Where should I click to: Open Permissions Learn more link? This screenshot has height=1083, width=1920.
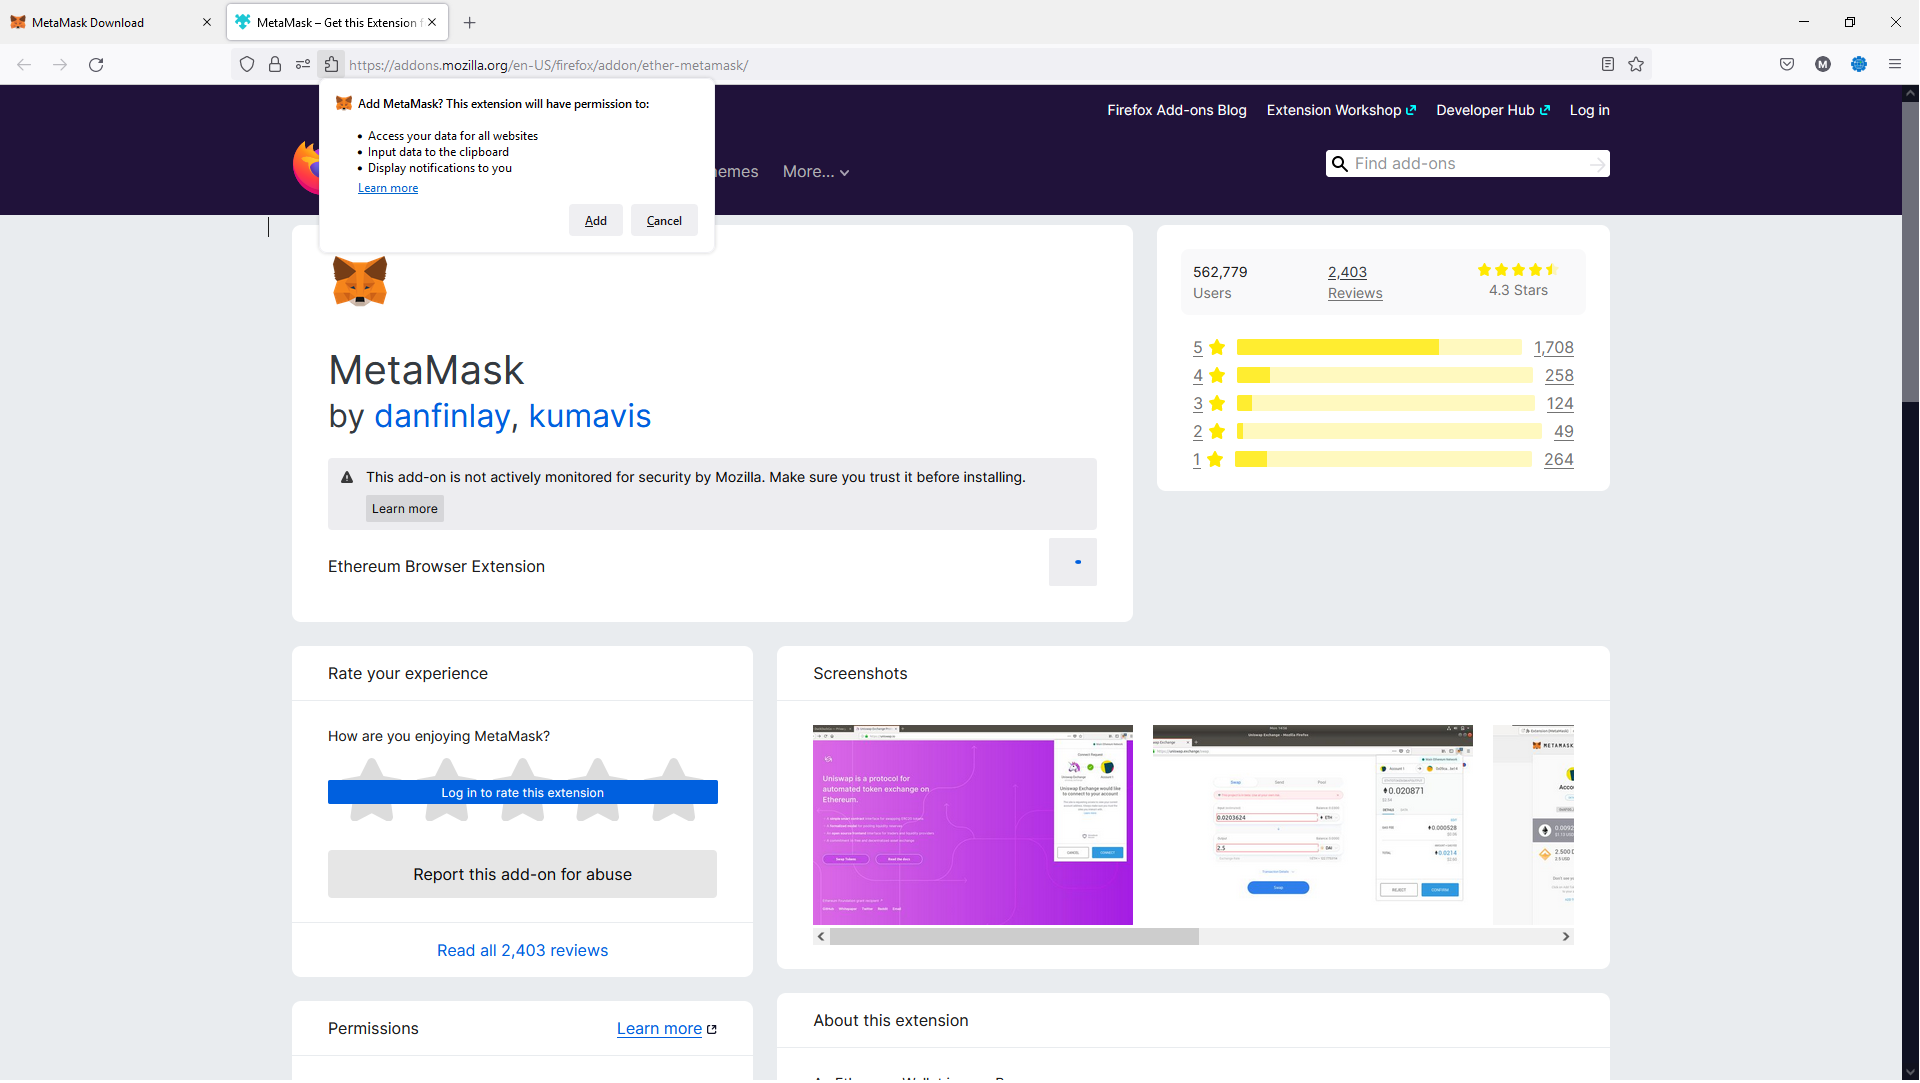pos(666,1029)
